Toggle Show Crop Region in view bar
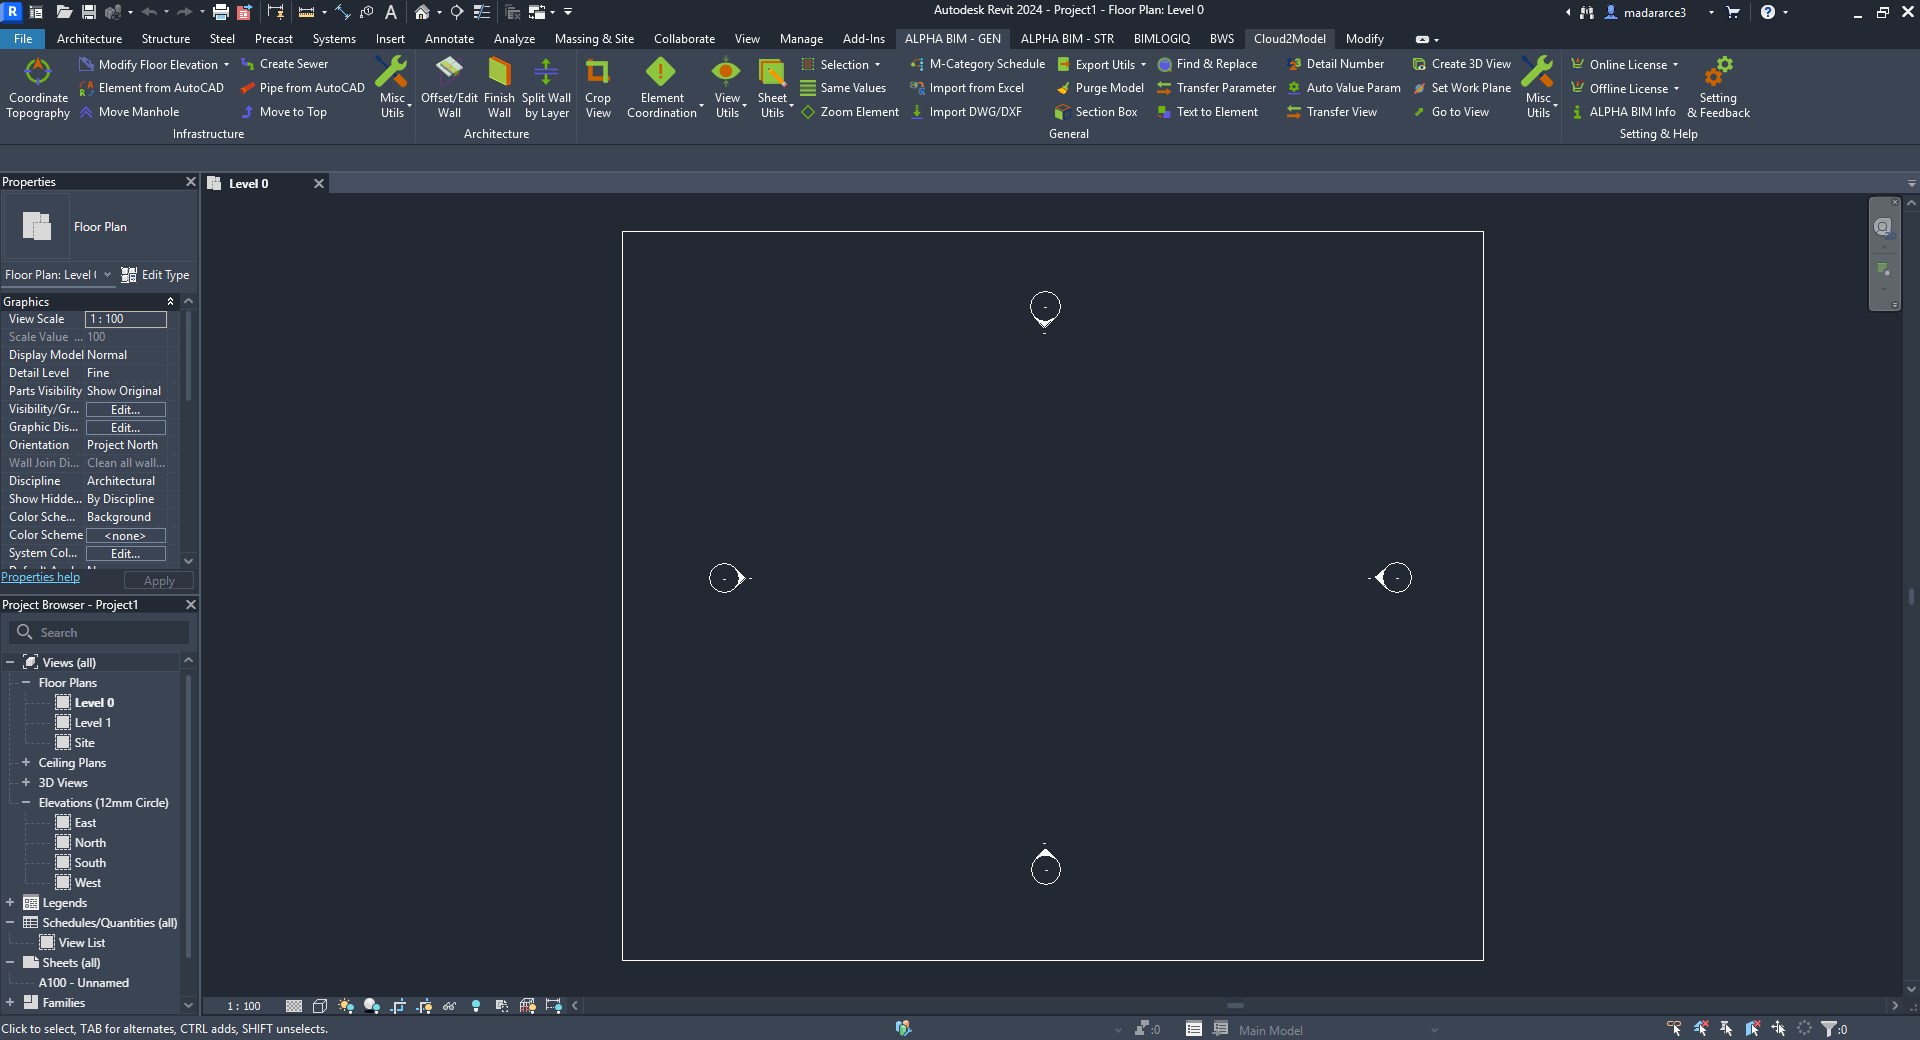The width and height of the screenshot is (1920, 1040). [x=424, y=1006]
